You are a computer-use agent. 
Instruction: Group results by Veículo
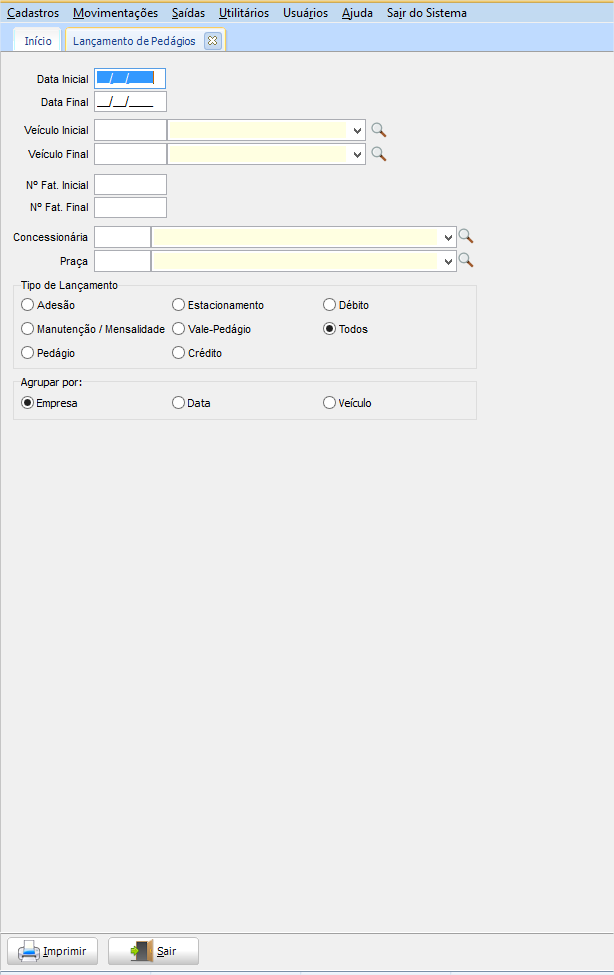330,403
